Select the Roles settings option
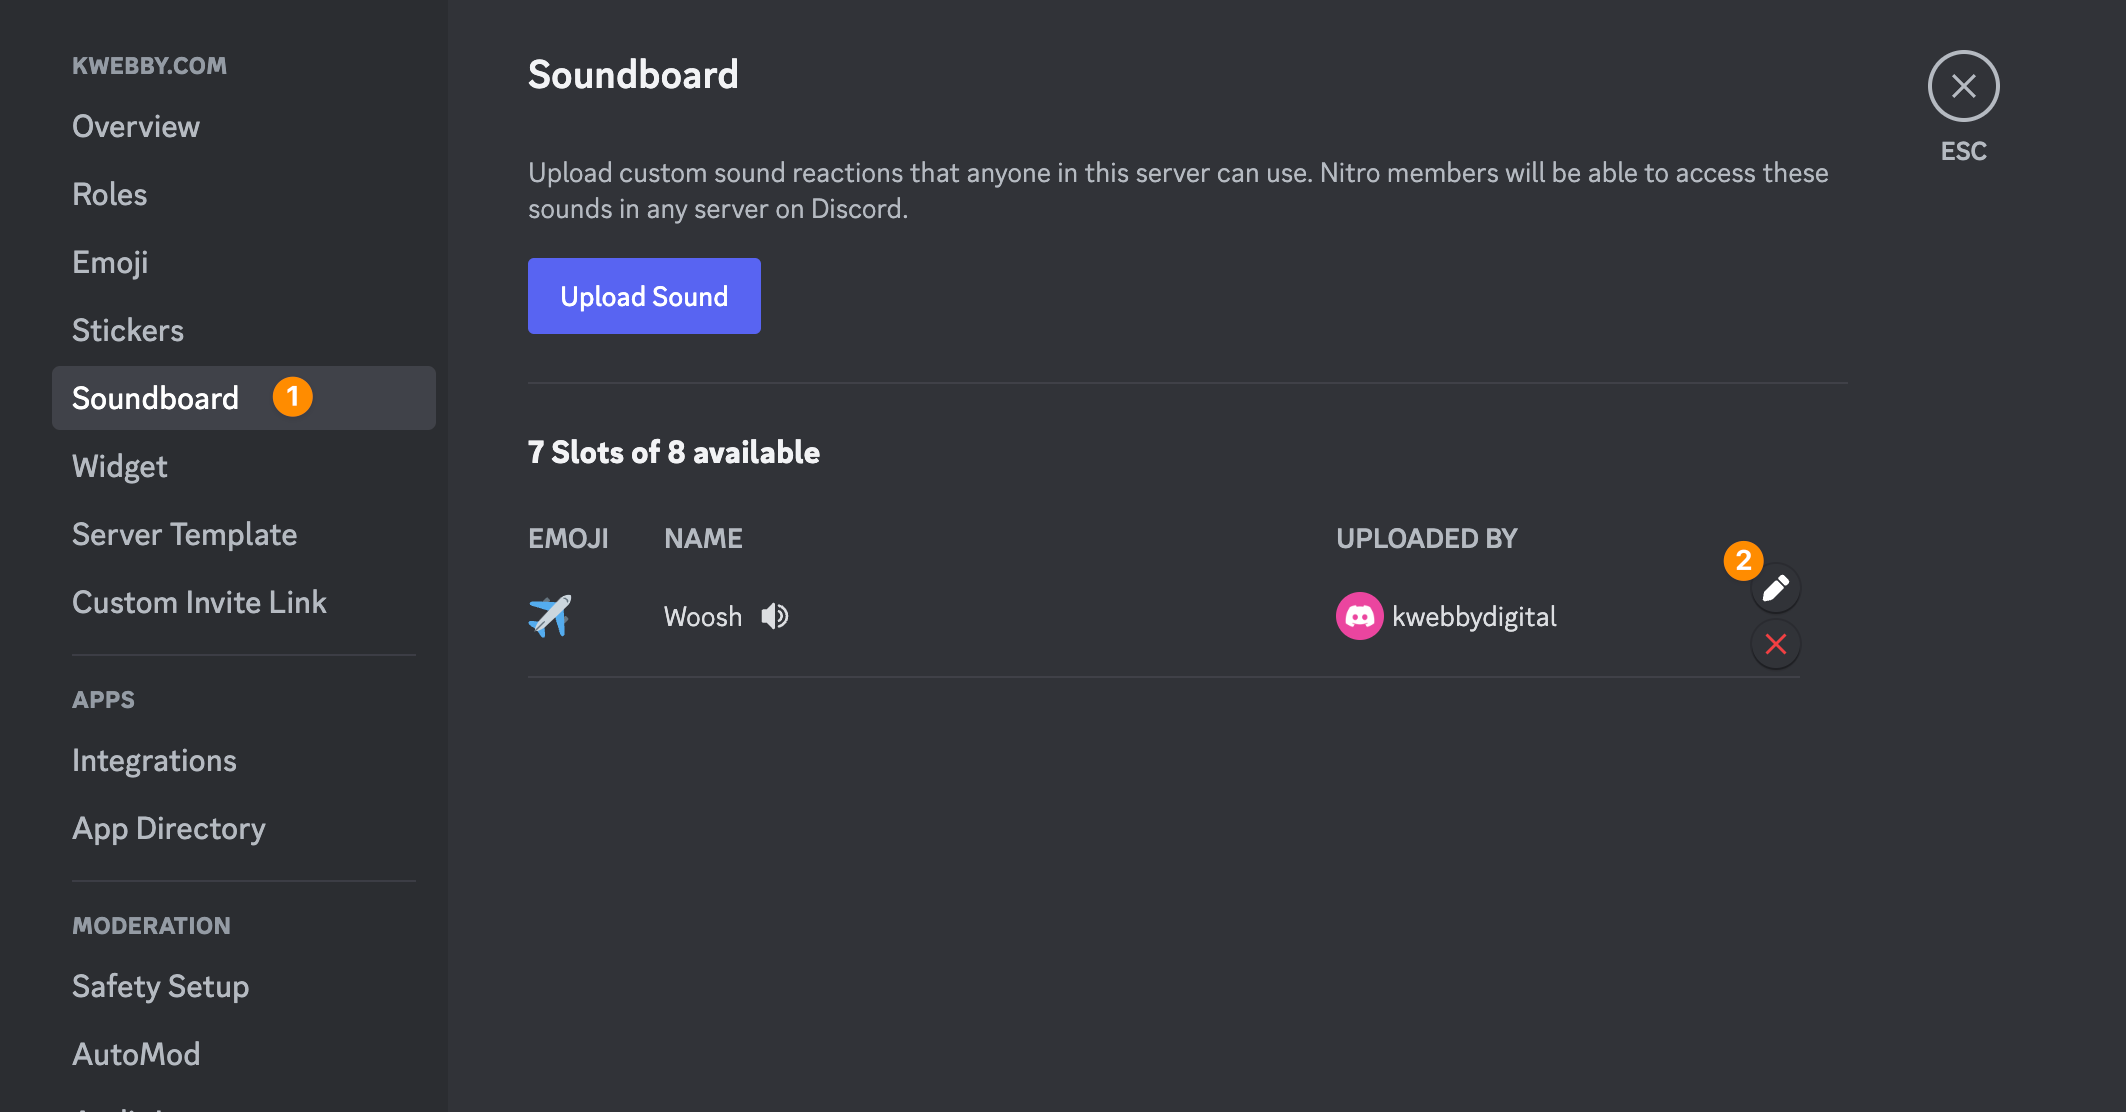 (110, 194)
